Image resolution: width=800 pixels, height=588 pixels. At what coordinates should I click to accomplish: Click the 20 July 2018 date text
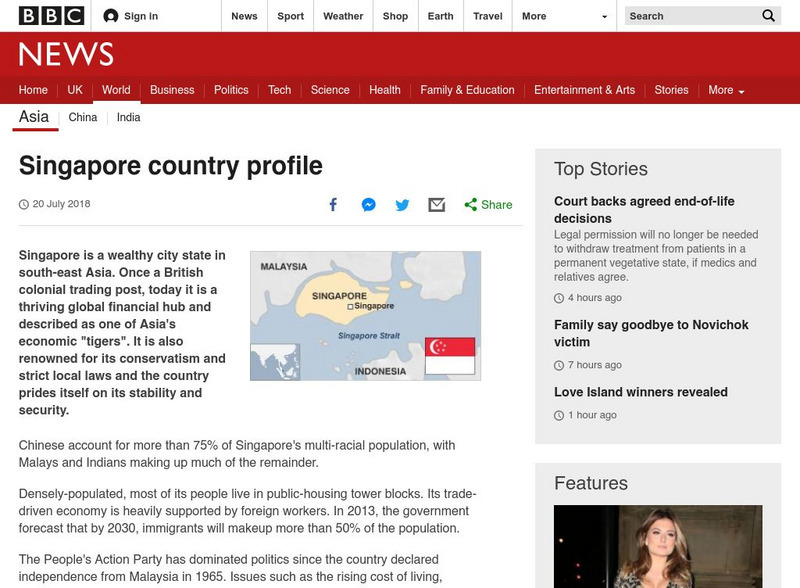[61, 204]
